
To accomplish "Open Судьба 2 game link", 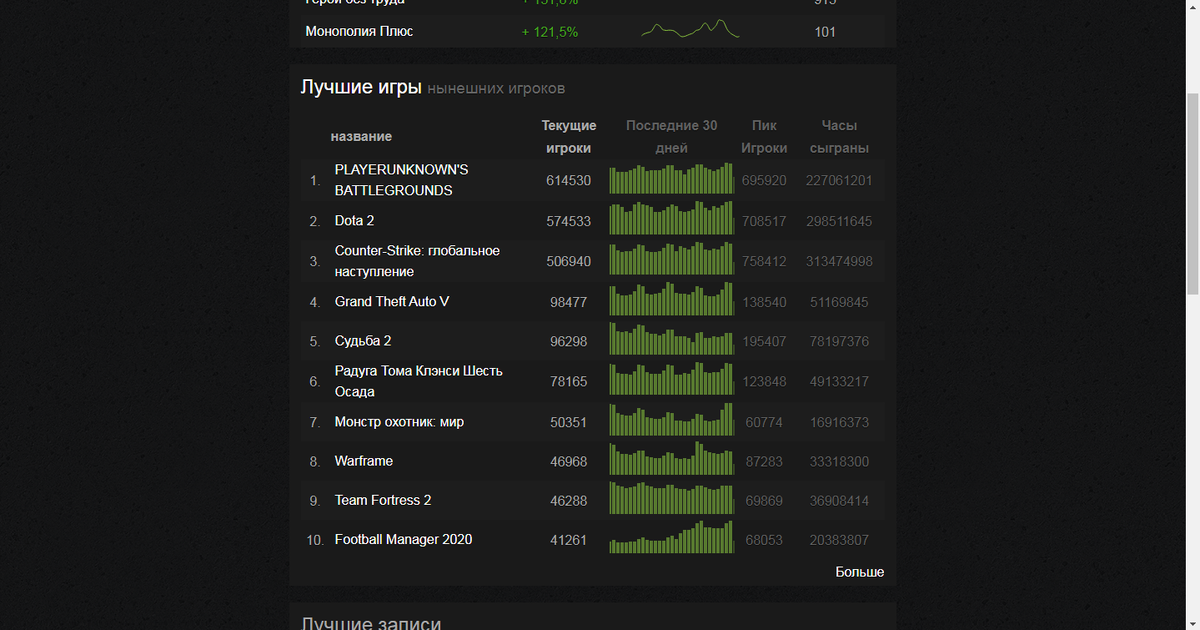I will click(363, 341).
